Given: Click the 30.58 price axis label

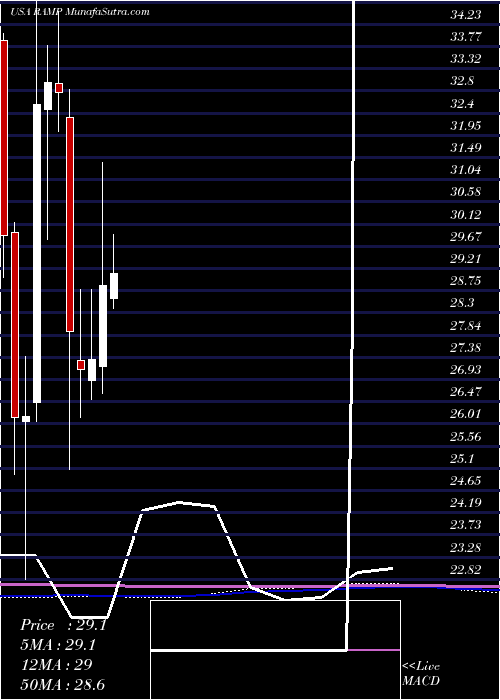Looking at the screenshot, I should pos(466,192).
